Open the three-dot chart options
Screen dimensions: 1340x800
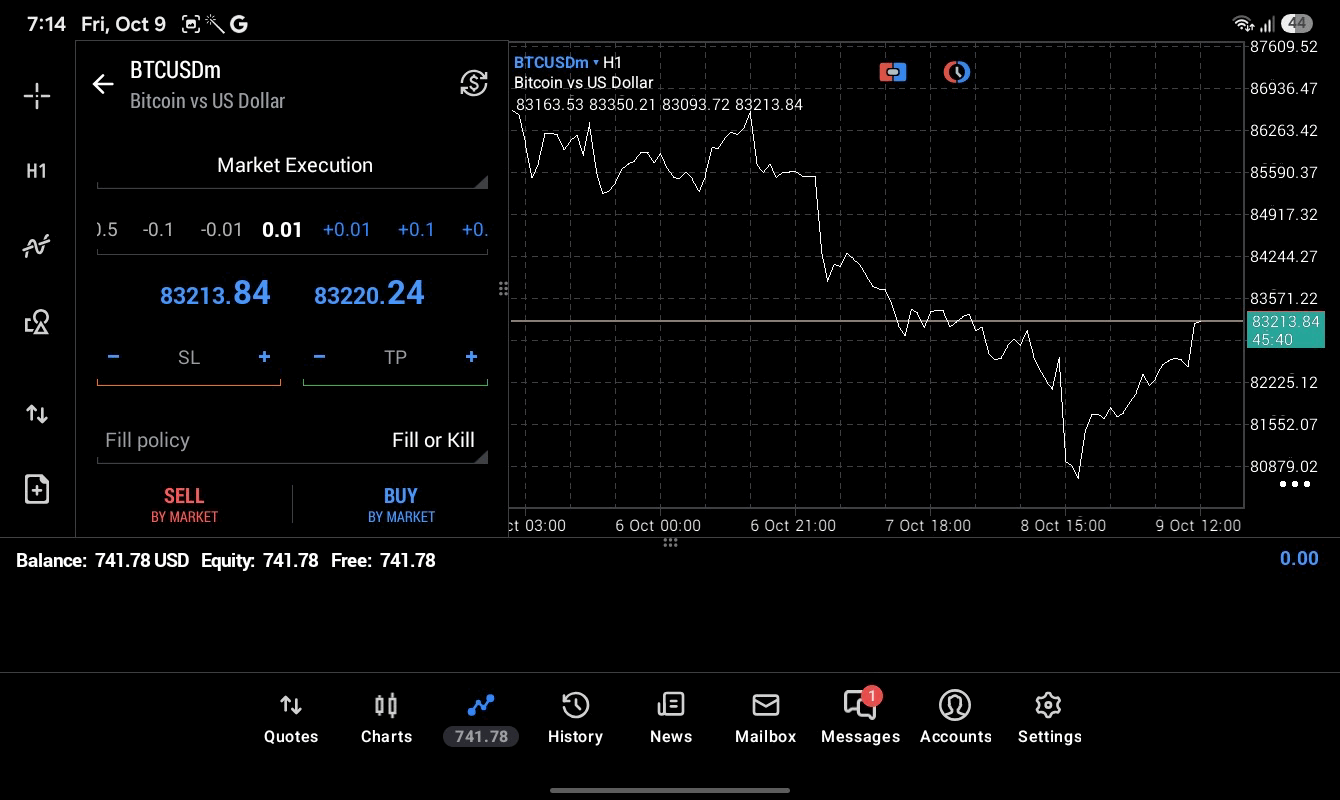pyautogui.click(x=1294, y=484)
